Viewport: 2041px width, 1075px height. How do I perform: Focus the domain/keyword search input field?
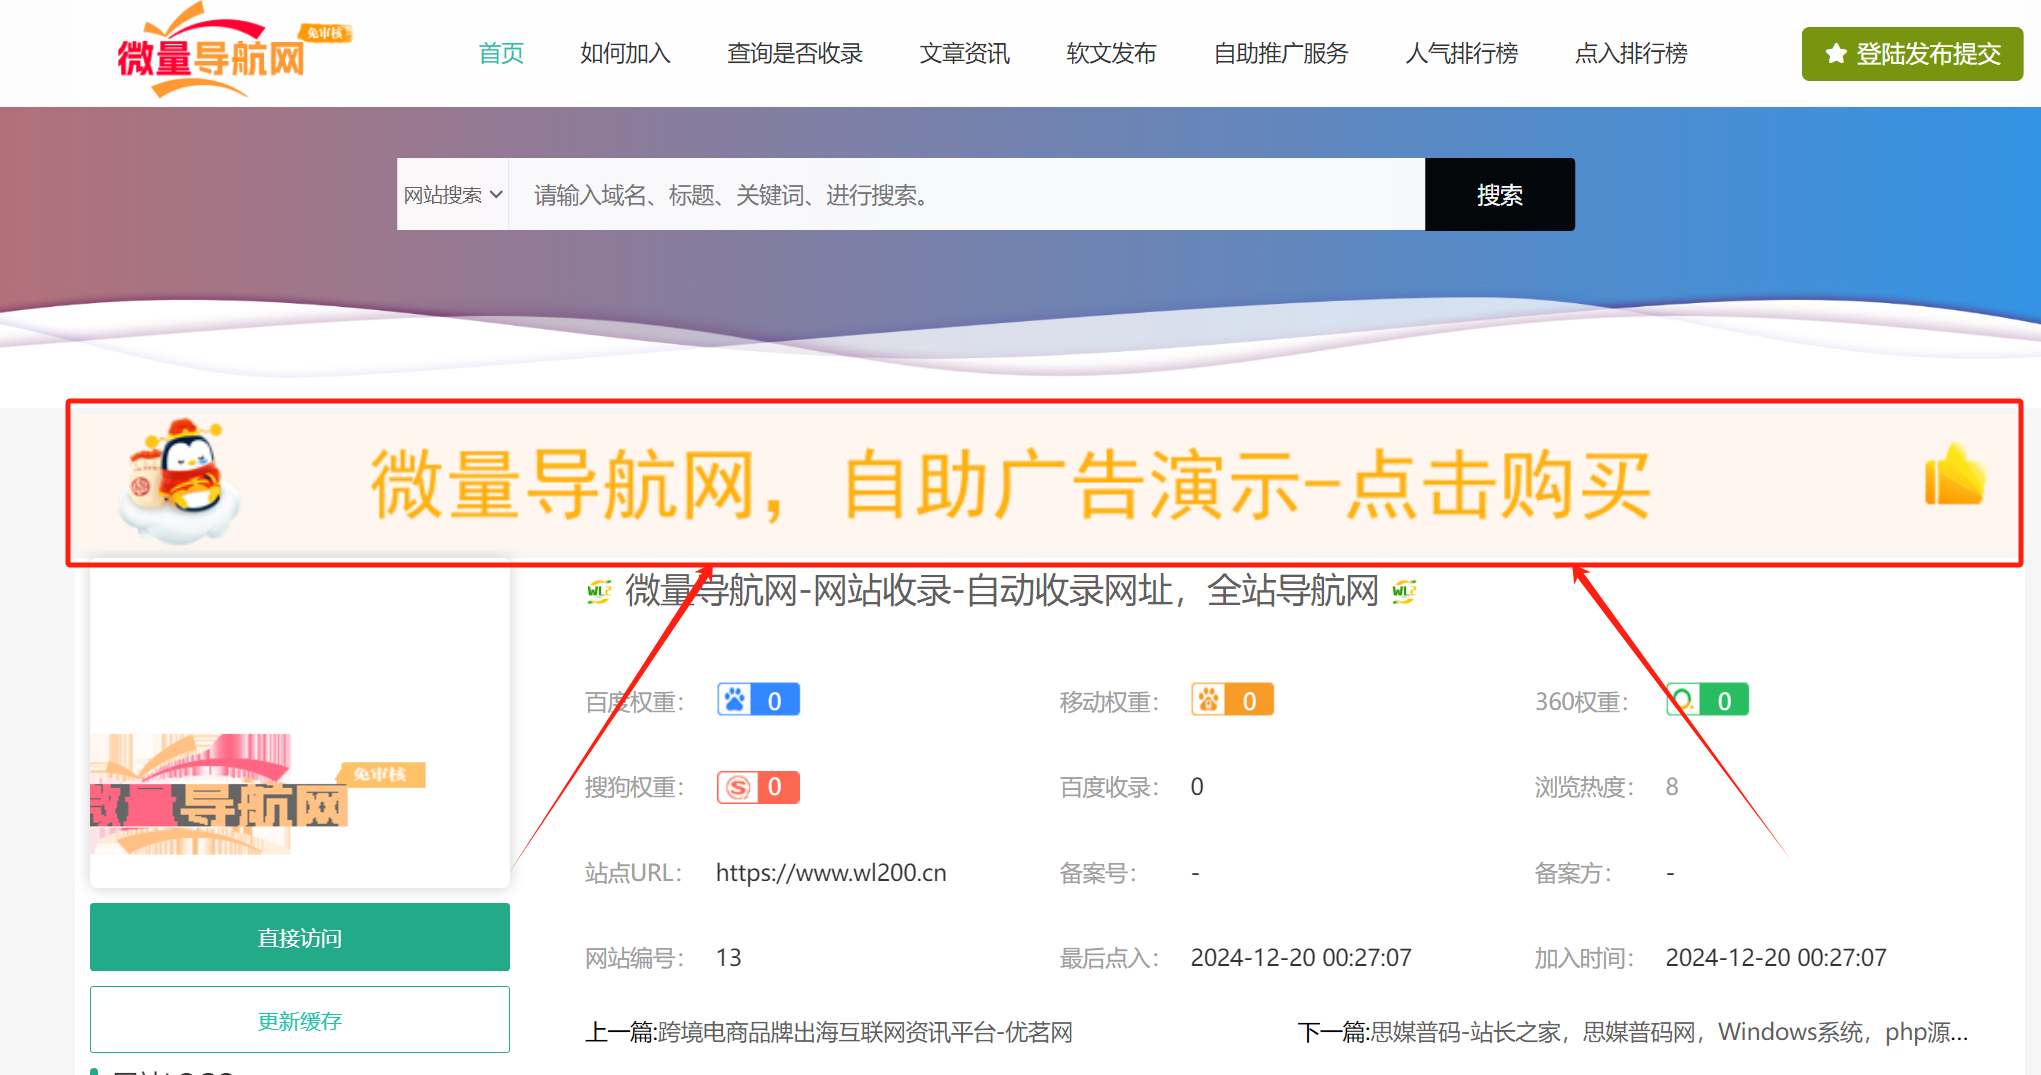pyautogui.click(x=967, y=194)
